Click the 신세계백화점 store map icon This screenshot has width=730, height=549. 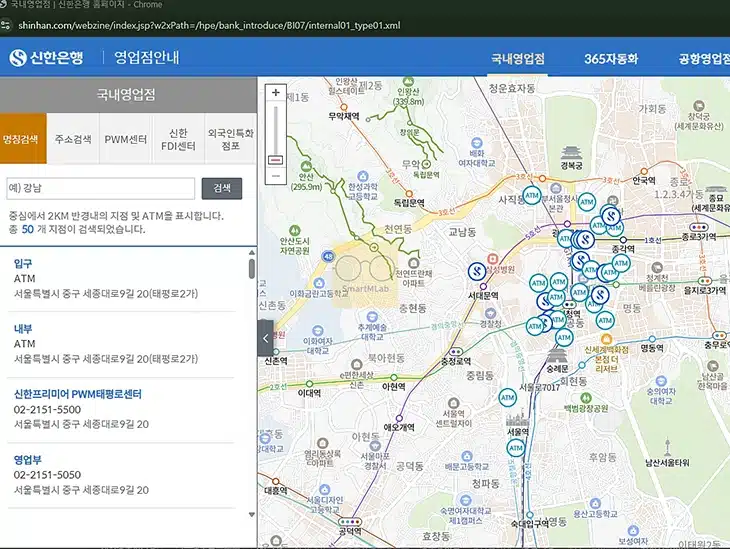[606, 339]
